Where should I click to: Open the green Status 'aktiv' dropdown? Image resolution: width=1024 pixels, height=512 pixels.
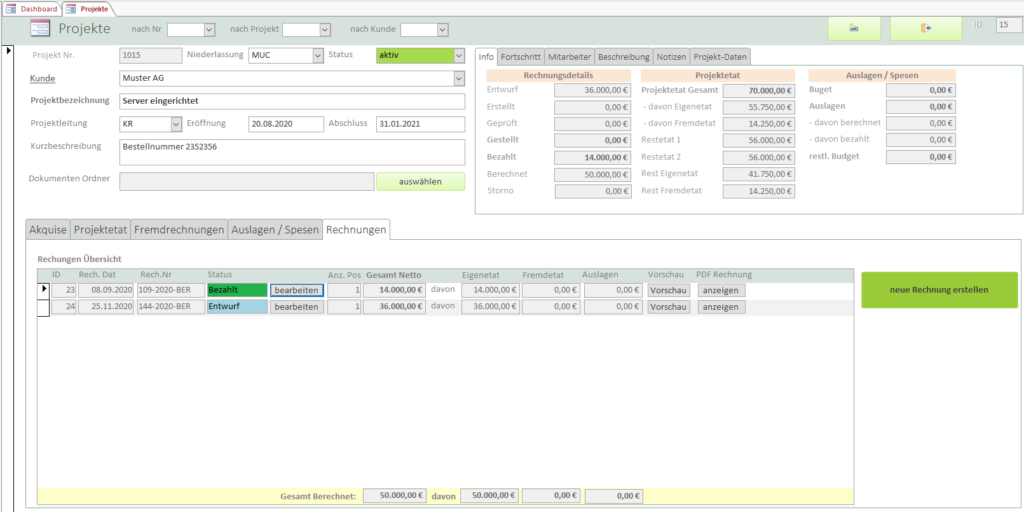click(459, 56)
